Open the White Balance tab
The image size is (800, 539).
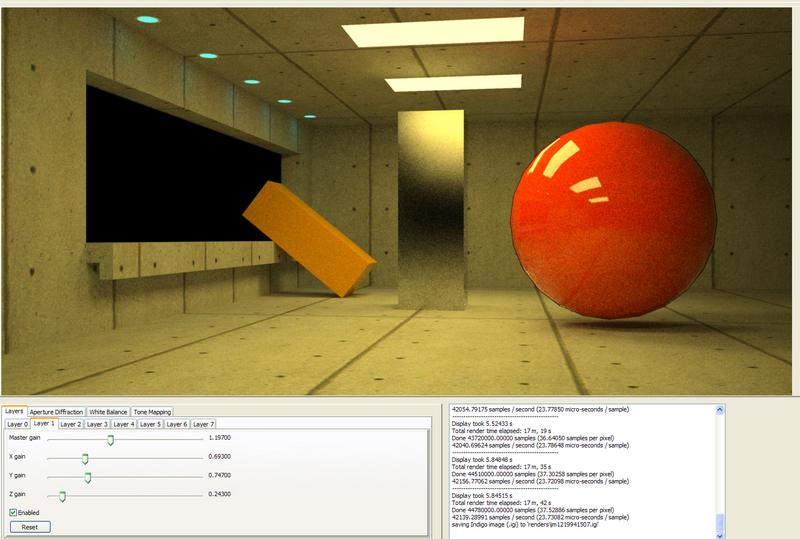tap(108, 412)
